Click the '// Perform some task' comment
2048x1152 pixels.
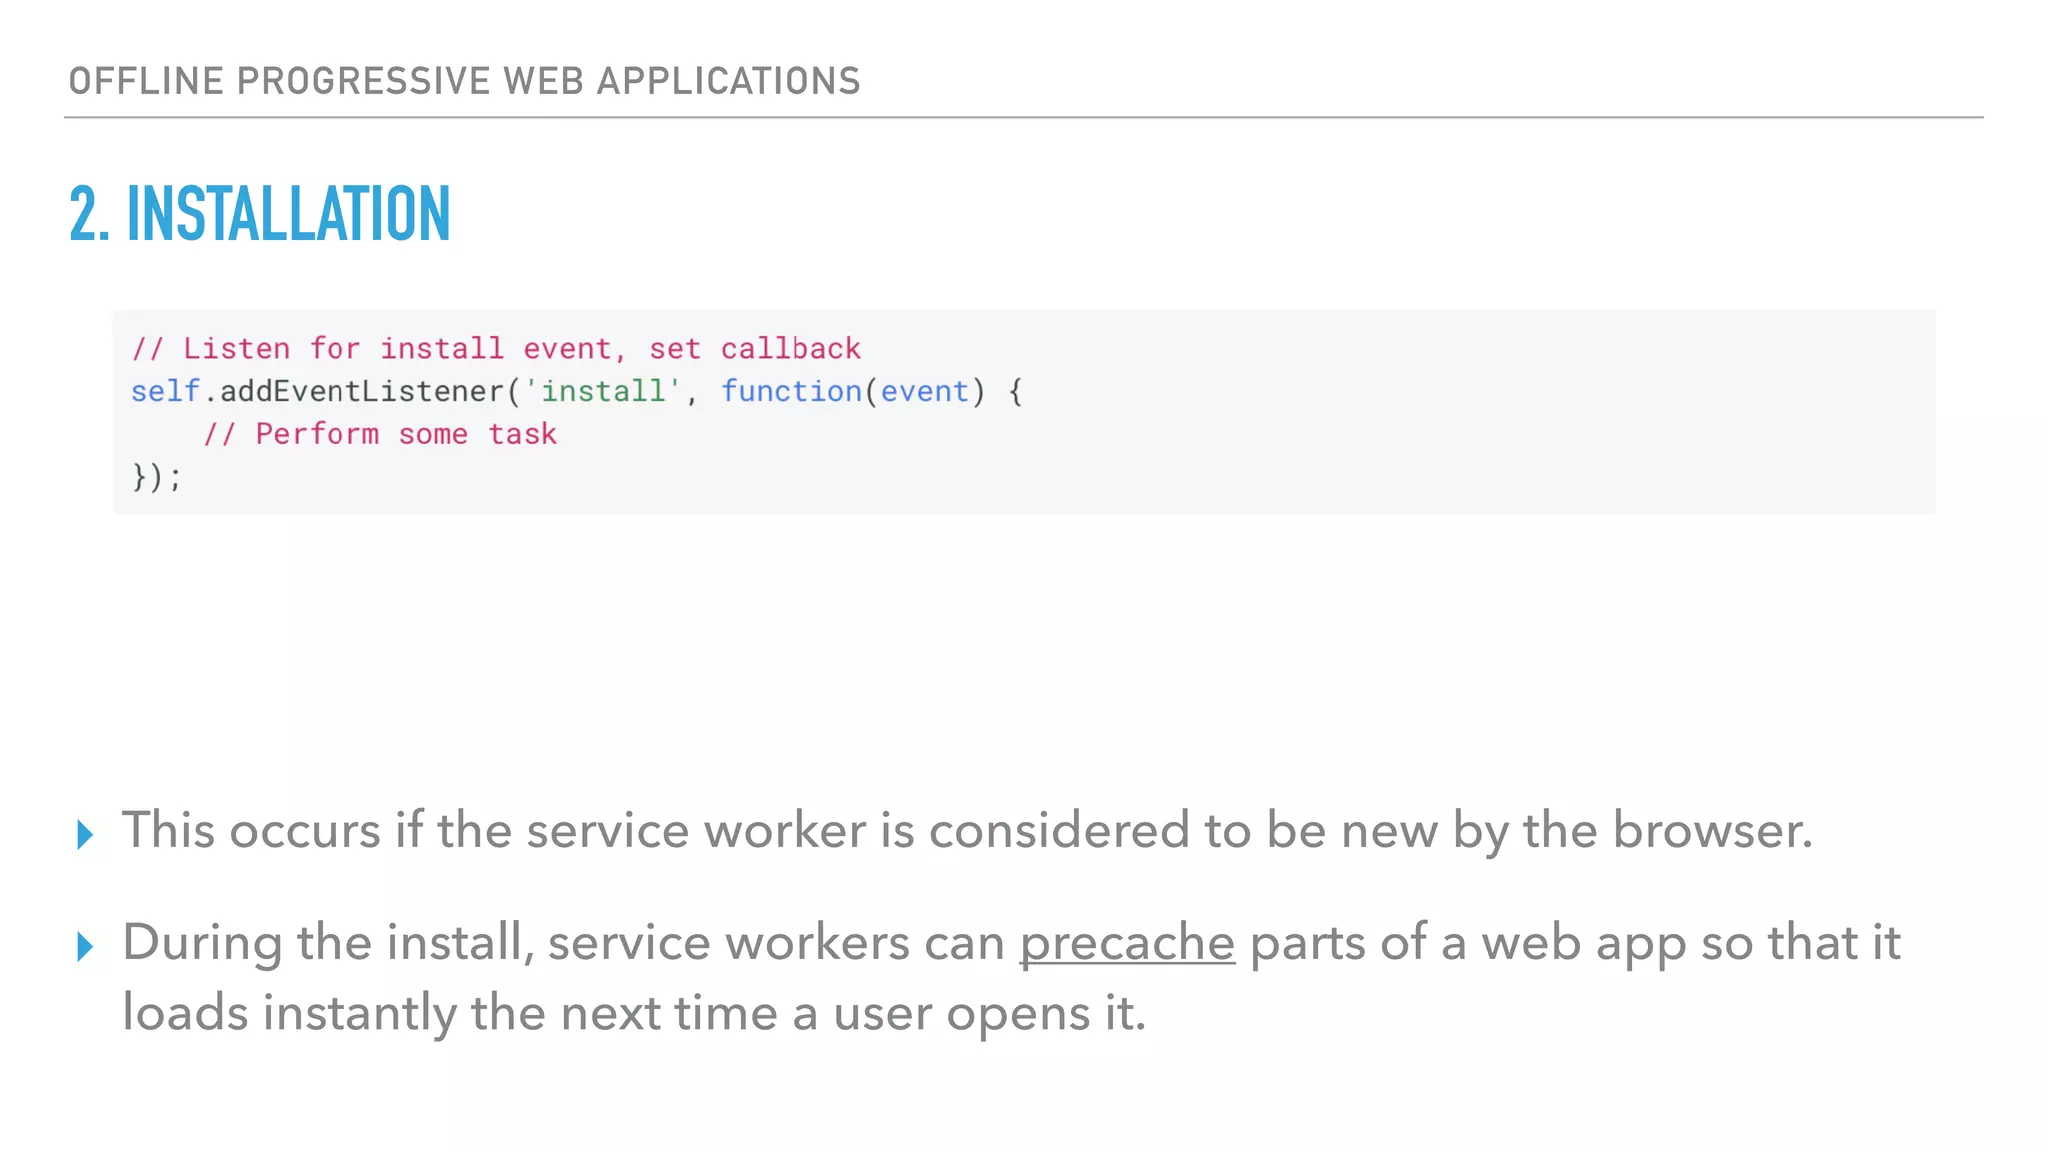[x=380, y=434]
